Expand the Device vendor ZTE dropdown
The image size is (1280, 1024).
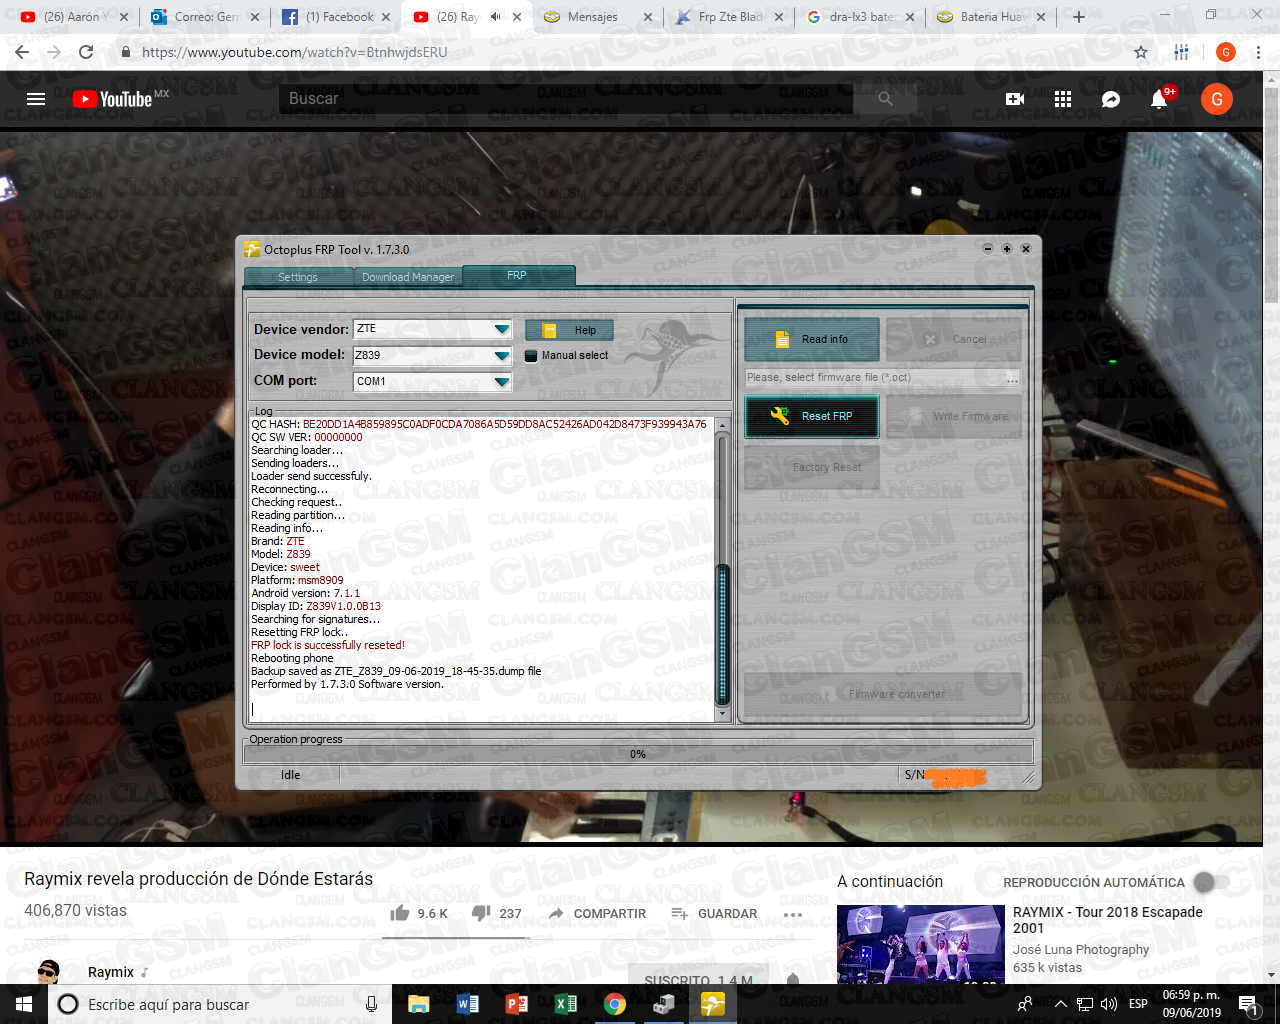click(502, 329)
